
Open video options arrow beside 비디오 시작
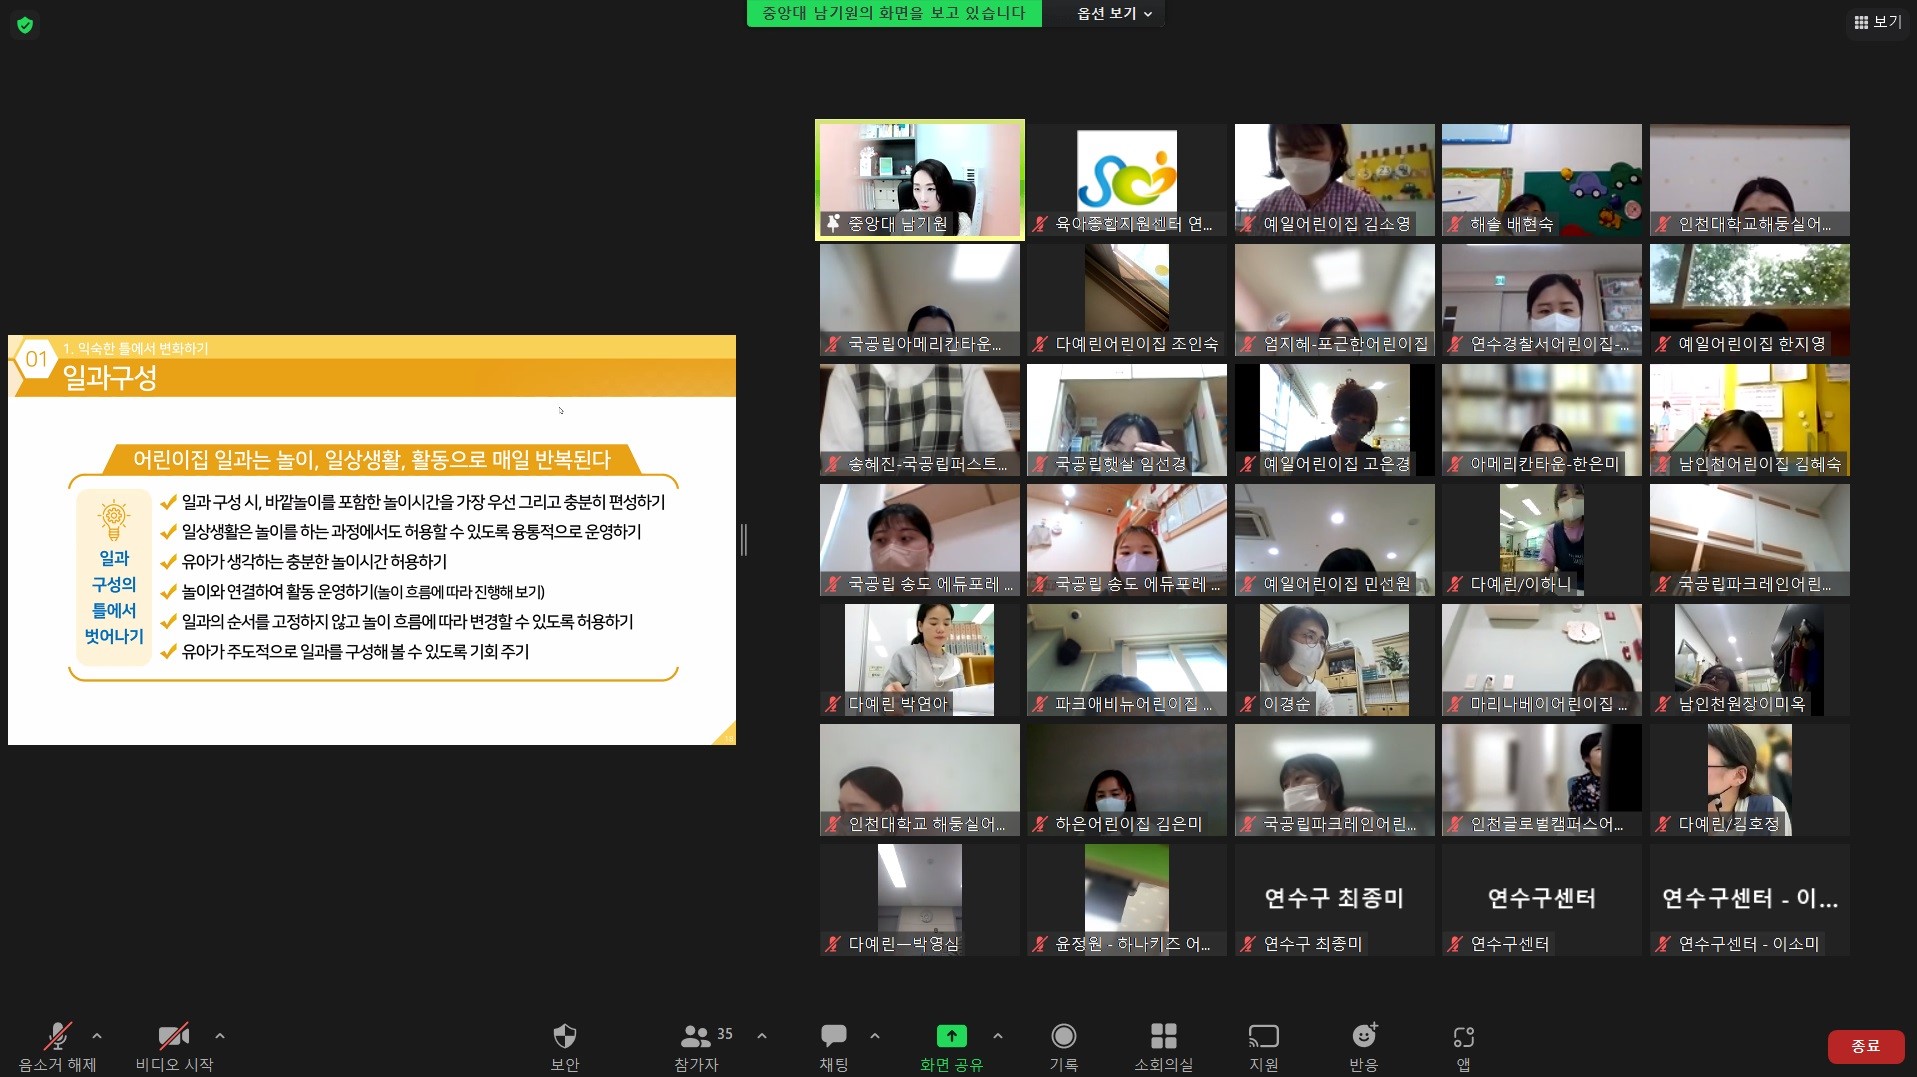click(x=220, y=1036)
